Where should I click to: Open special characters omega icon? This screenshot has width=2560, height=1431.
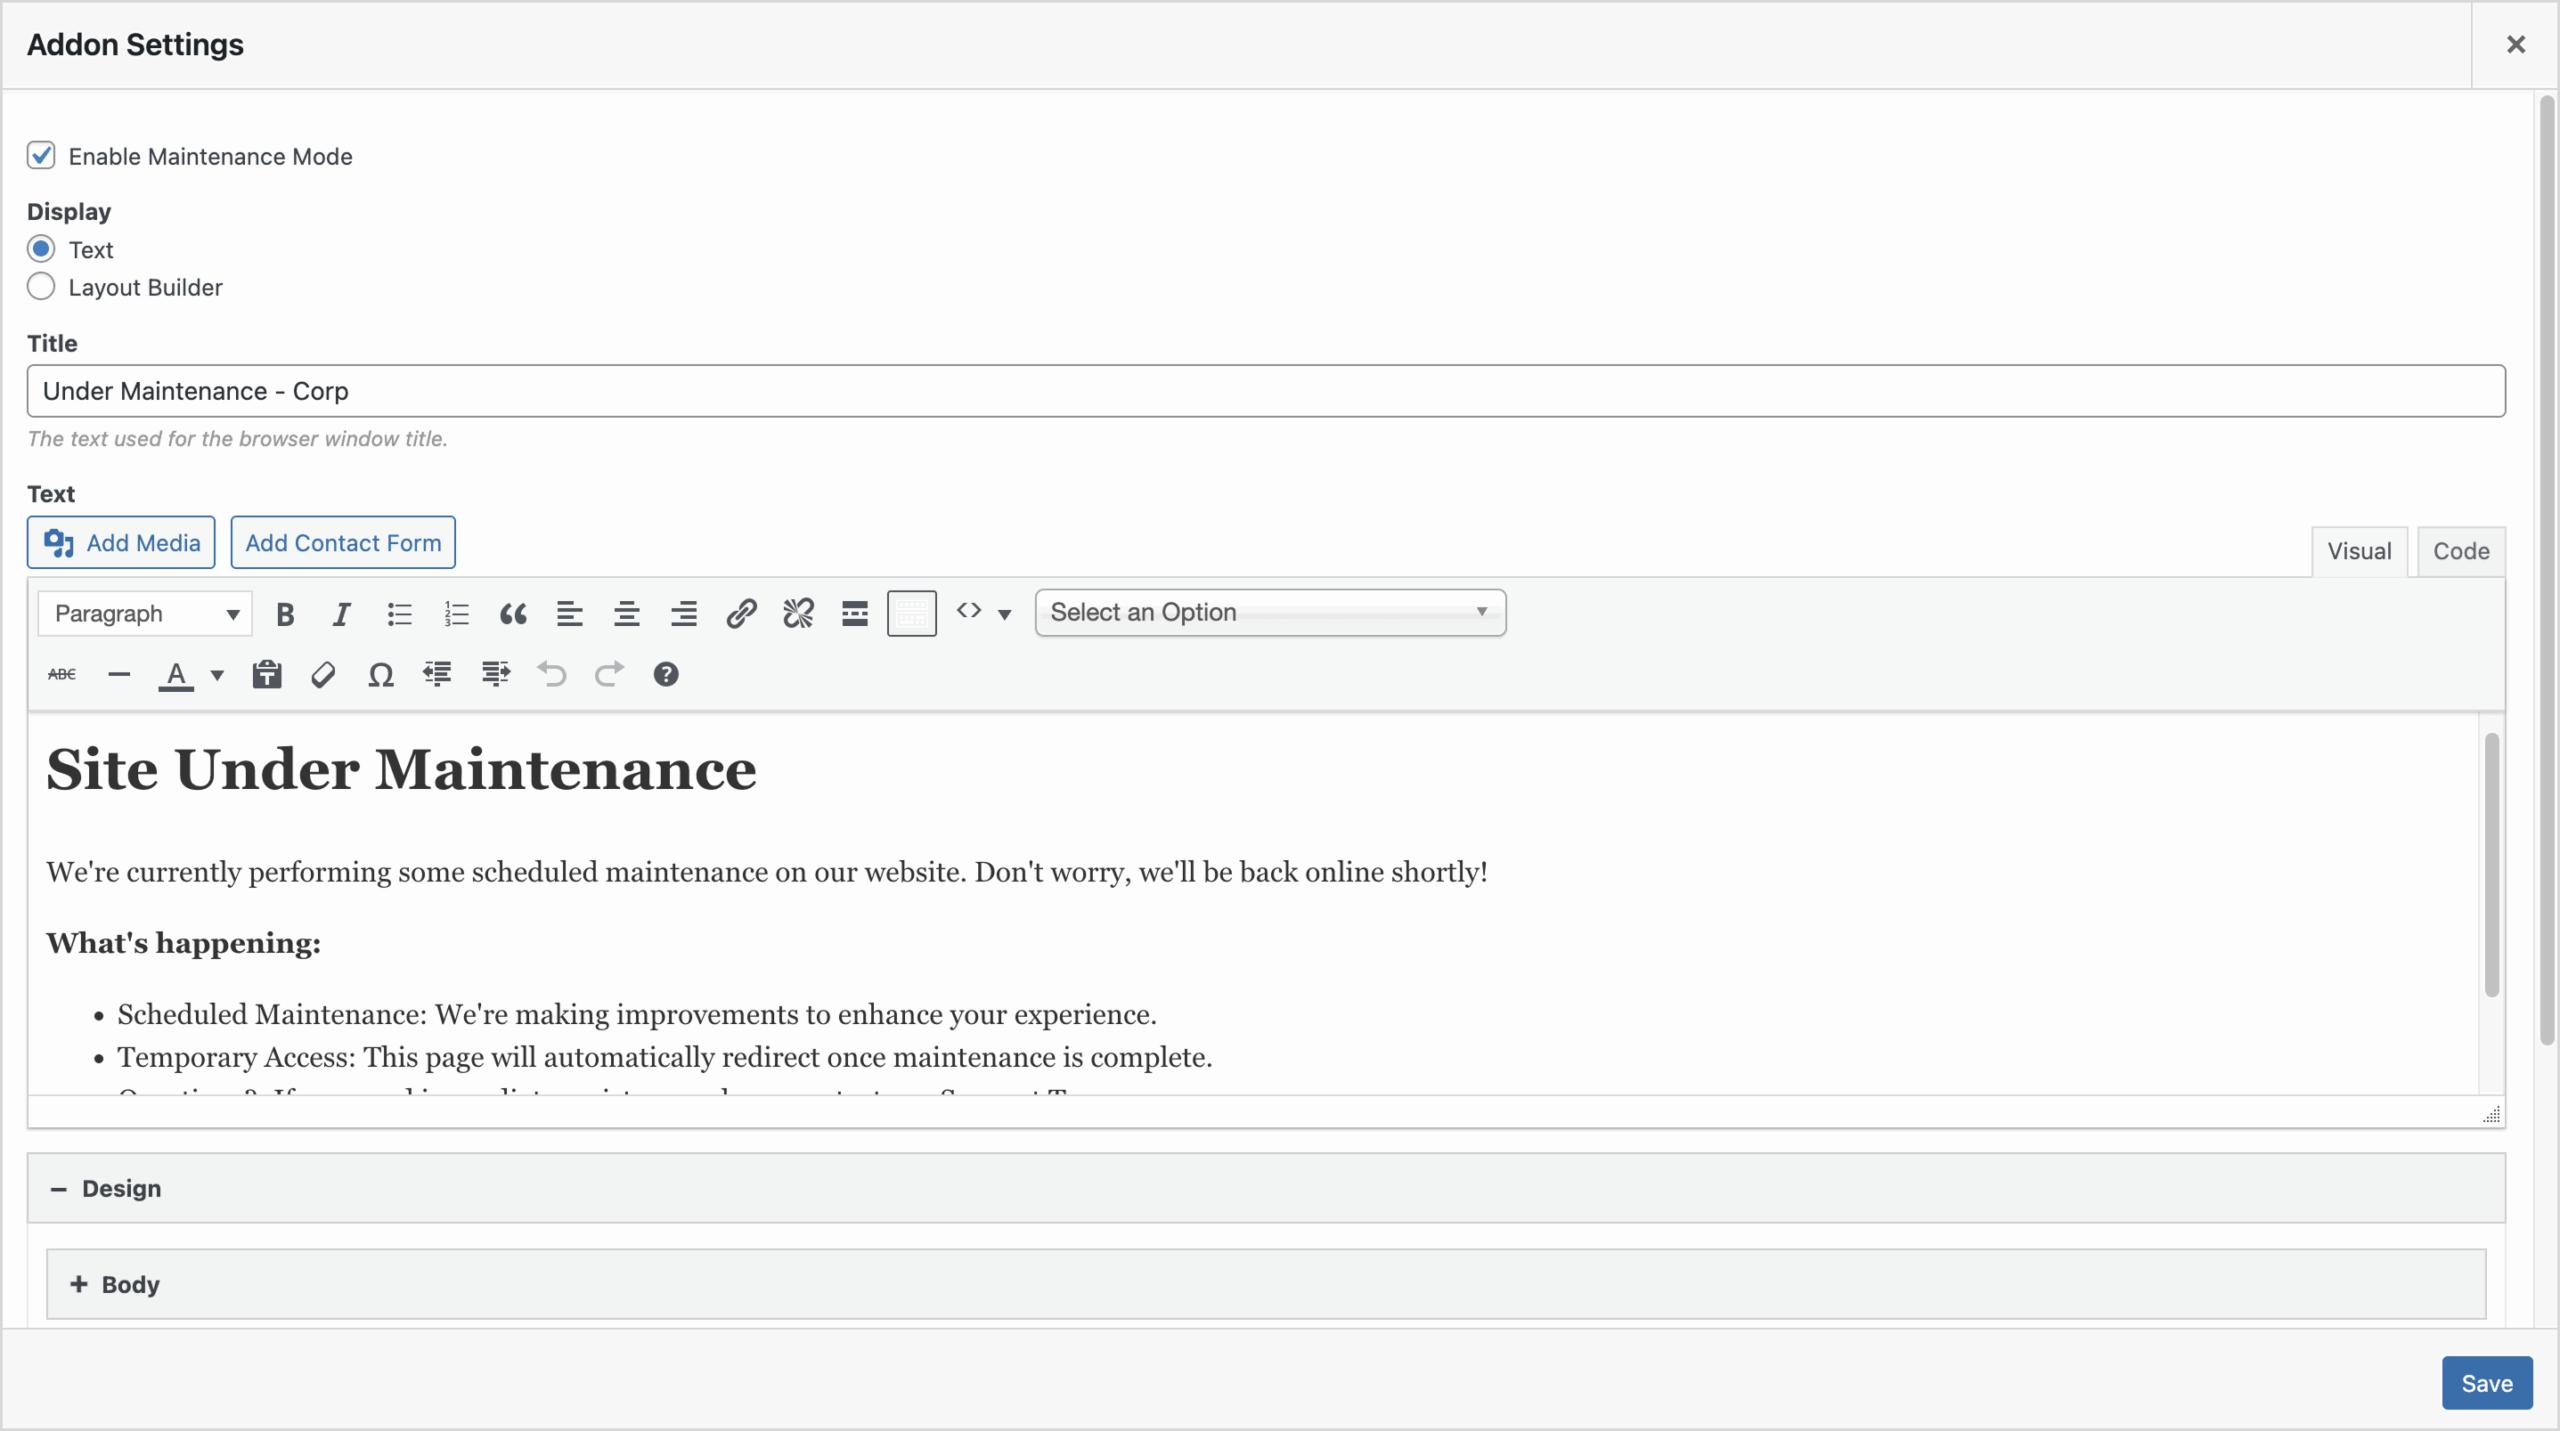(380, 675)
